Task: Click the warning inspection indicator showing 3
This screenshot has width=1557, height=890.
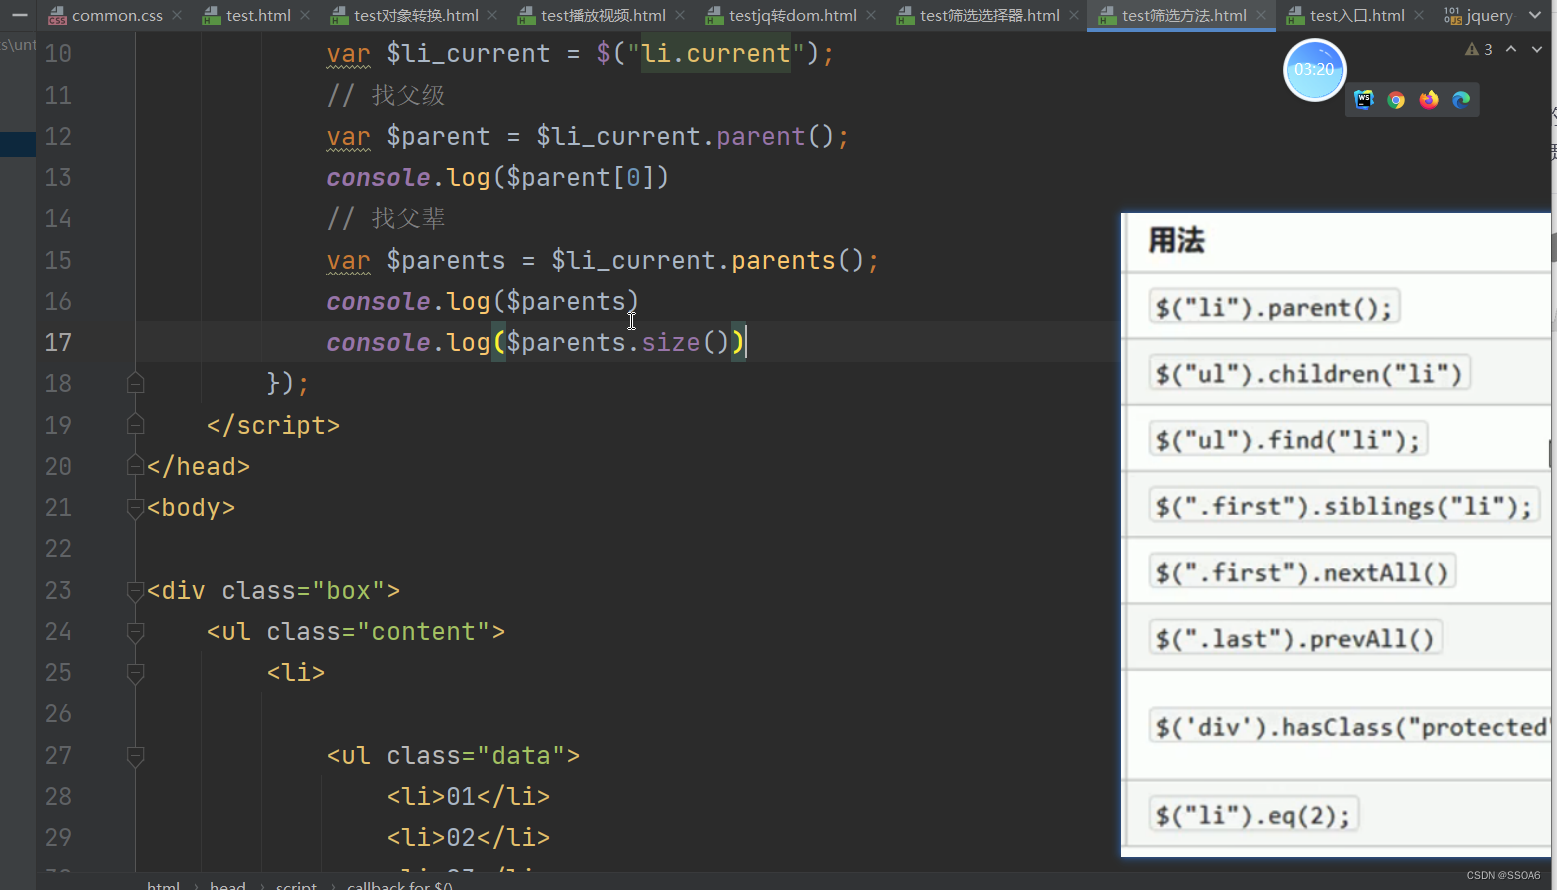Action: click(x=1479, y=49)
